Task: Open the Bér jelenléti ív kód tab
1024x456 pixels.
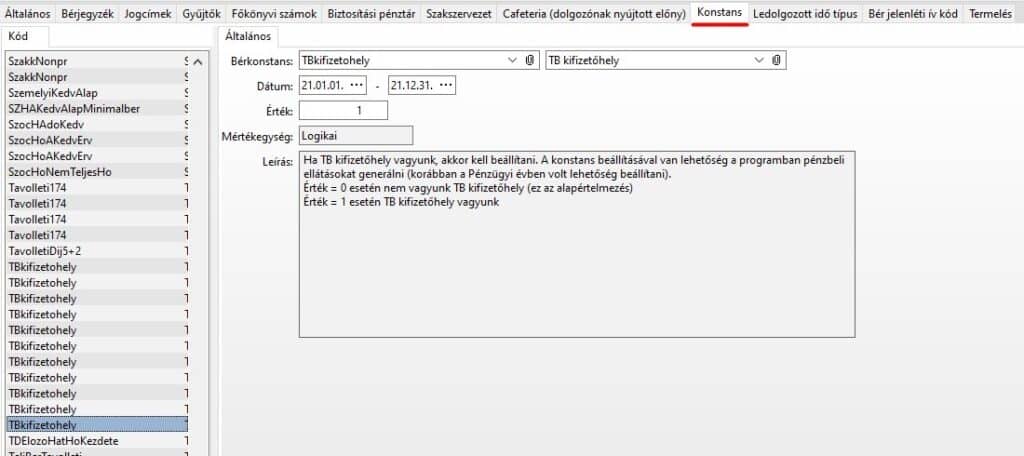Action: click(912, 13)
